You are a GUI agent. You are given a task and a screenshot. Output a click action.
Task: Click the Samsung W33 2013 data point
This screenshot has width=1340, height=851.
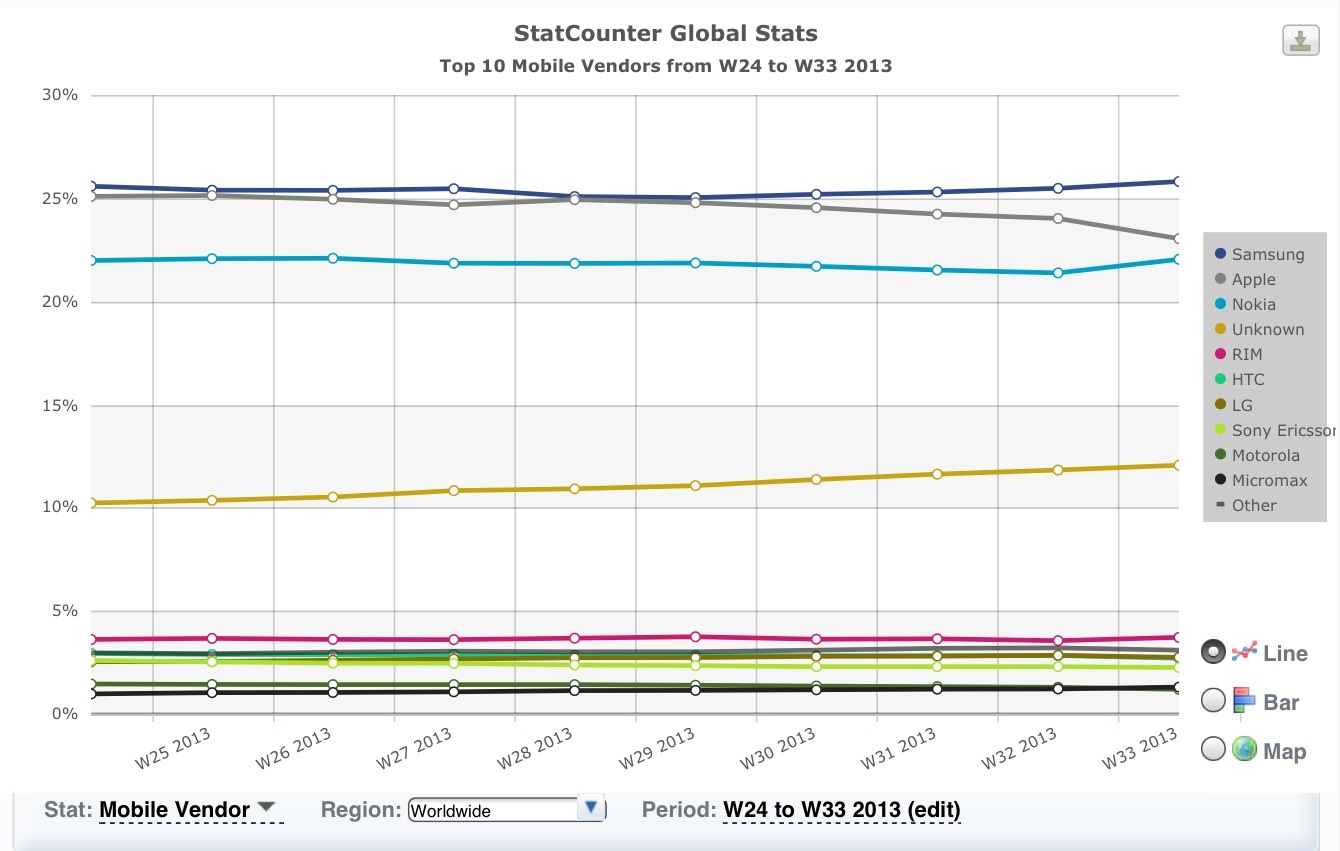point(1178,182)
